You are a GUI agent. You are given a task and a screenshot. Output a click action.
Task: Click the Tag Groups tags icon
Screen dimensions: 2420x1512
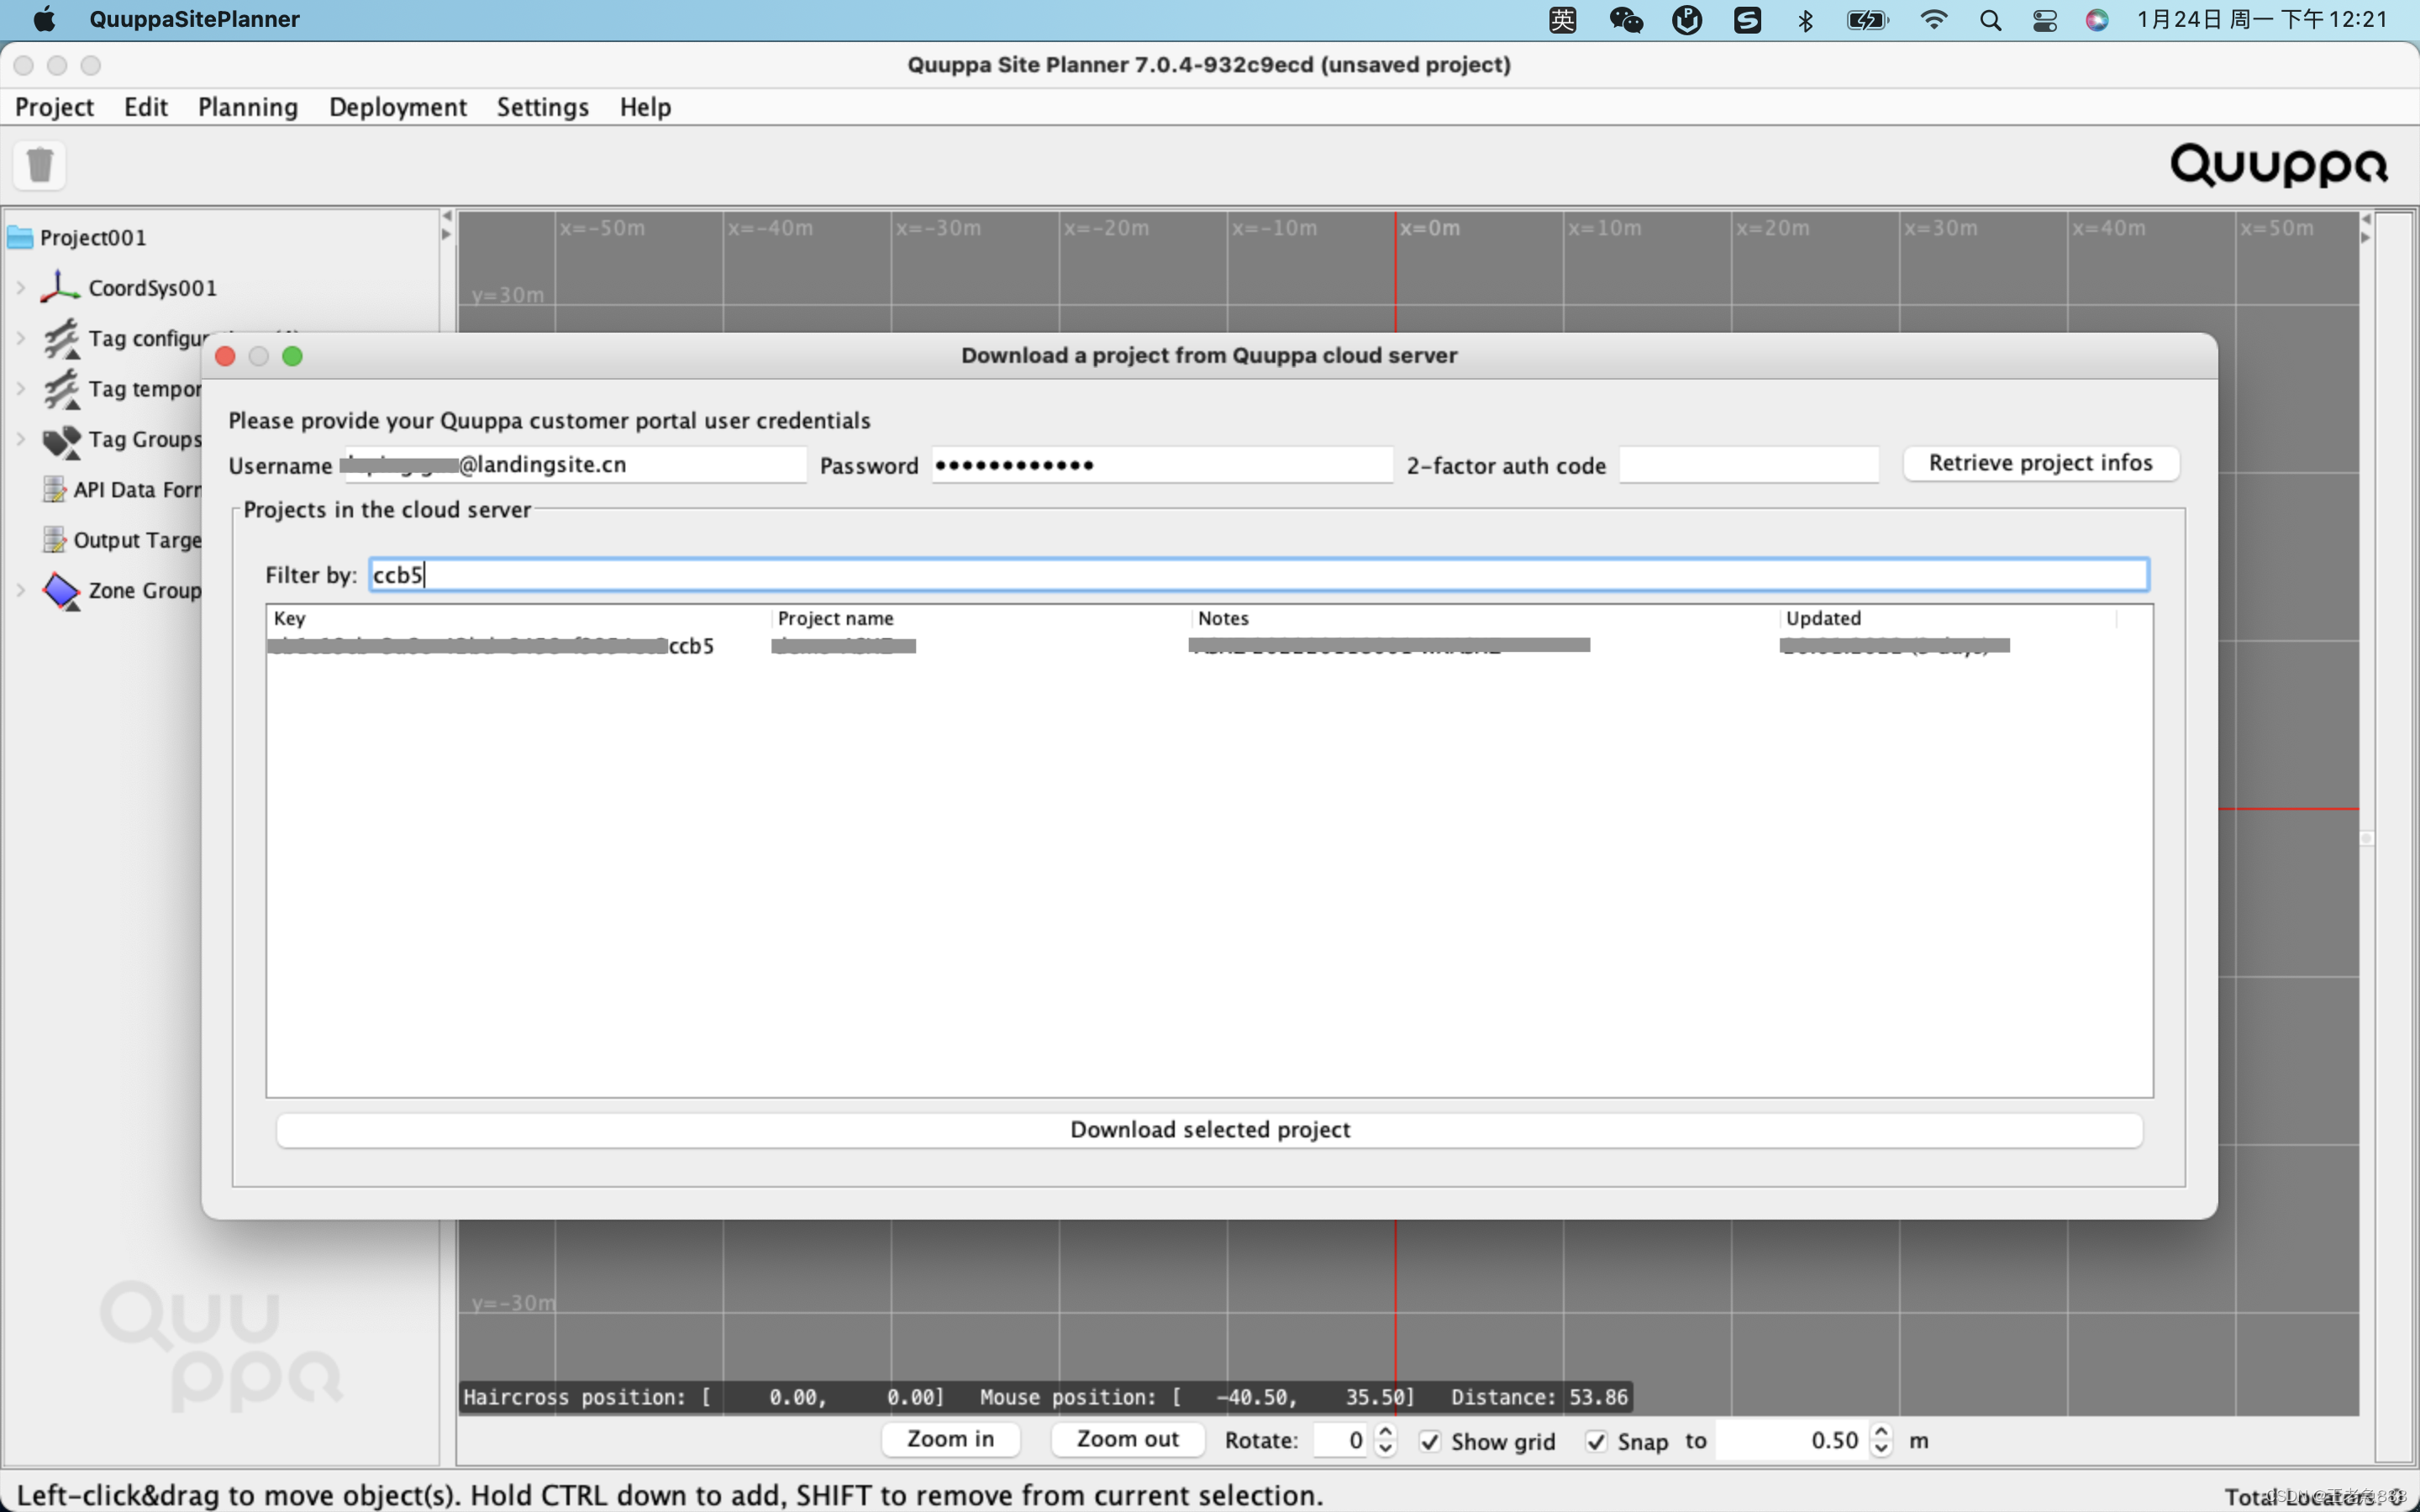click(x=61, y=440)
